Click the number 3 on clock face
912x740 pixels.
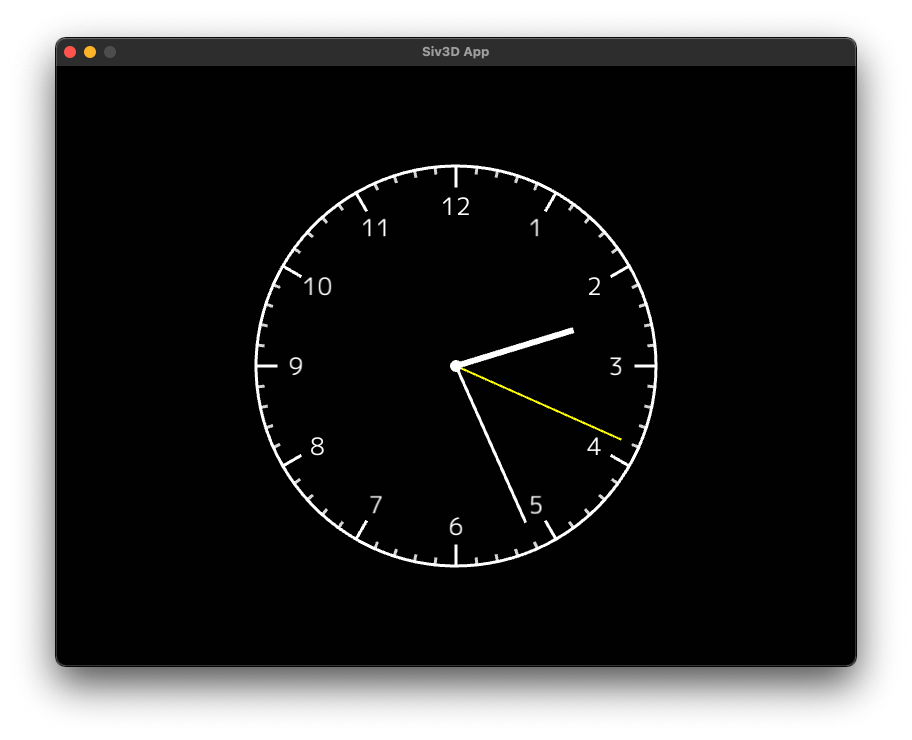[x=615, y=367]
